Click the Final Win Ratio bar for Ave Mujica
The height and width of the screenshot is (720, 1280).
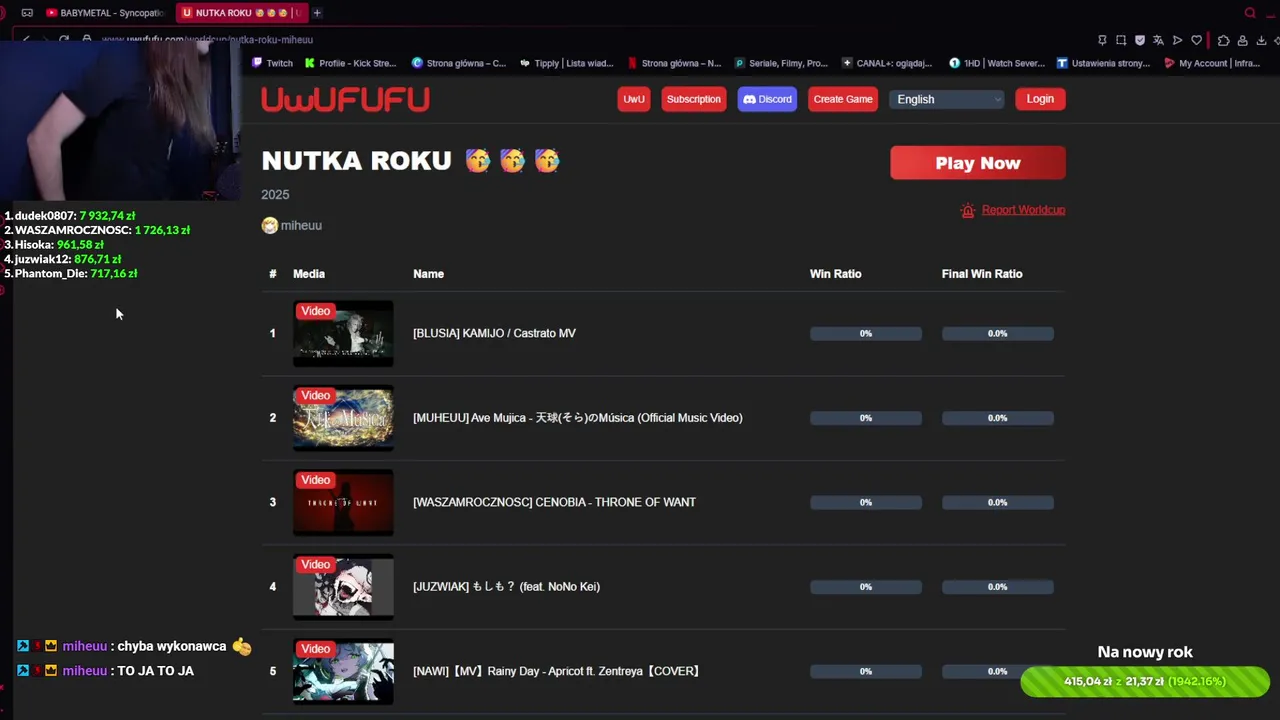tap(998, 418)
